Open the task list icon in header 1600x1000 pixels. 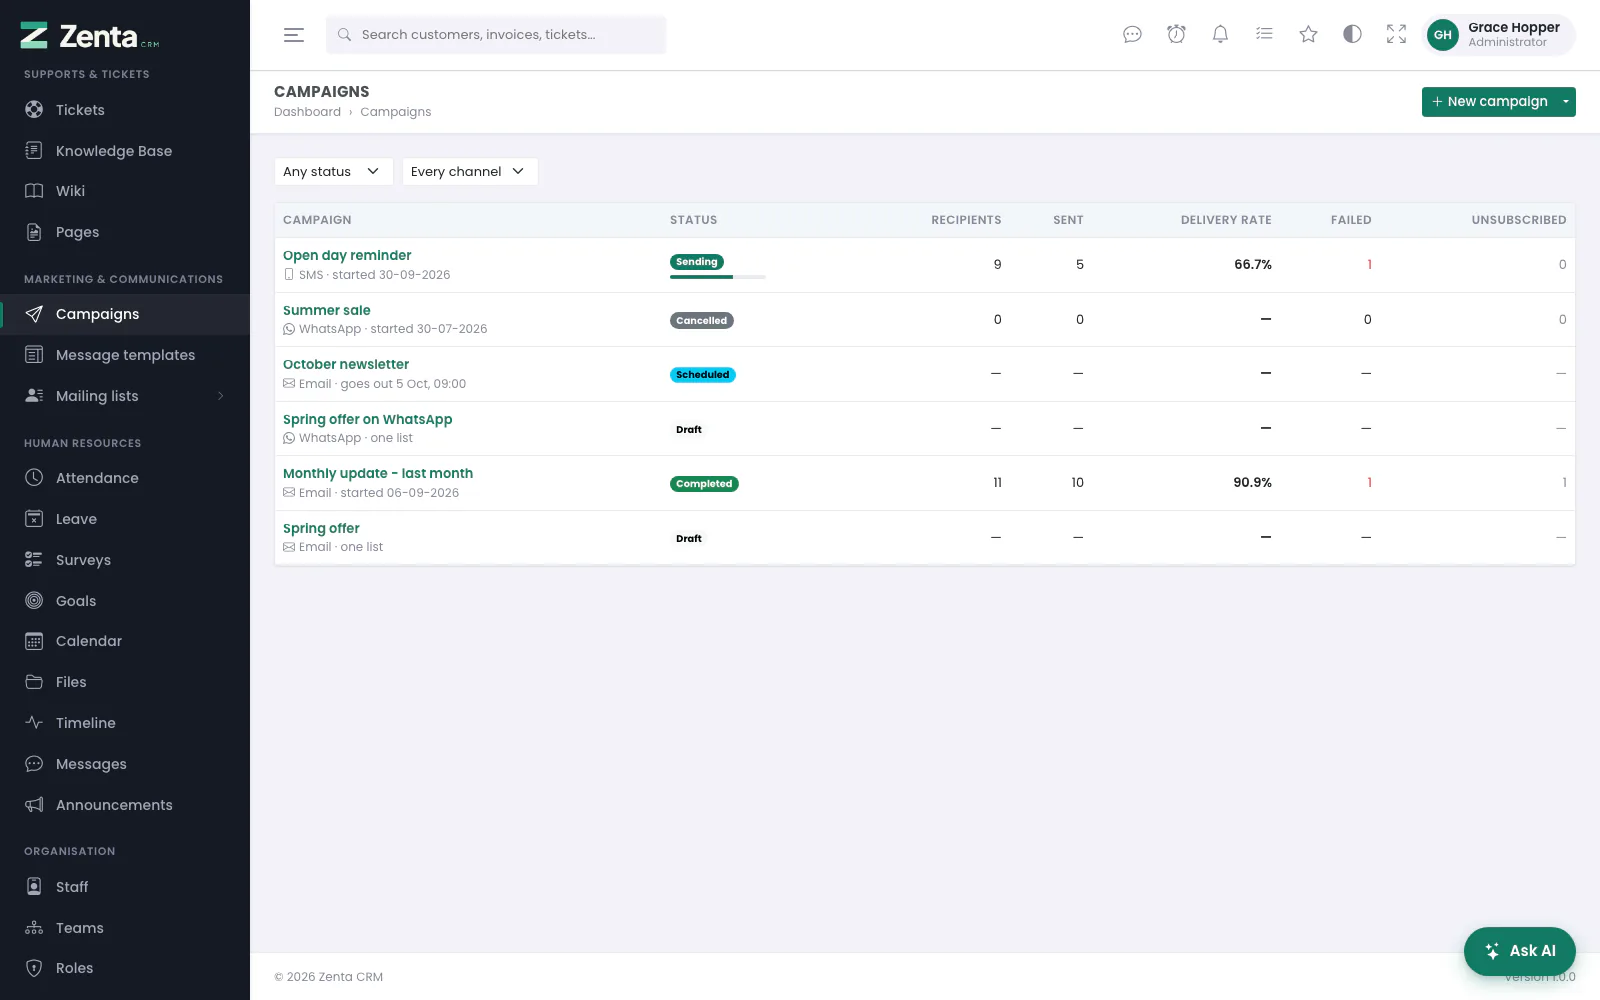click(1264, 35)
